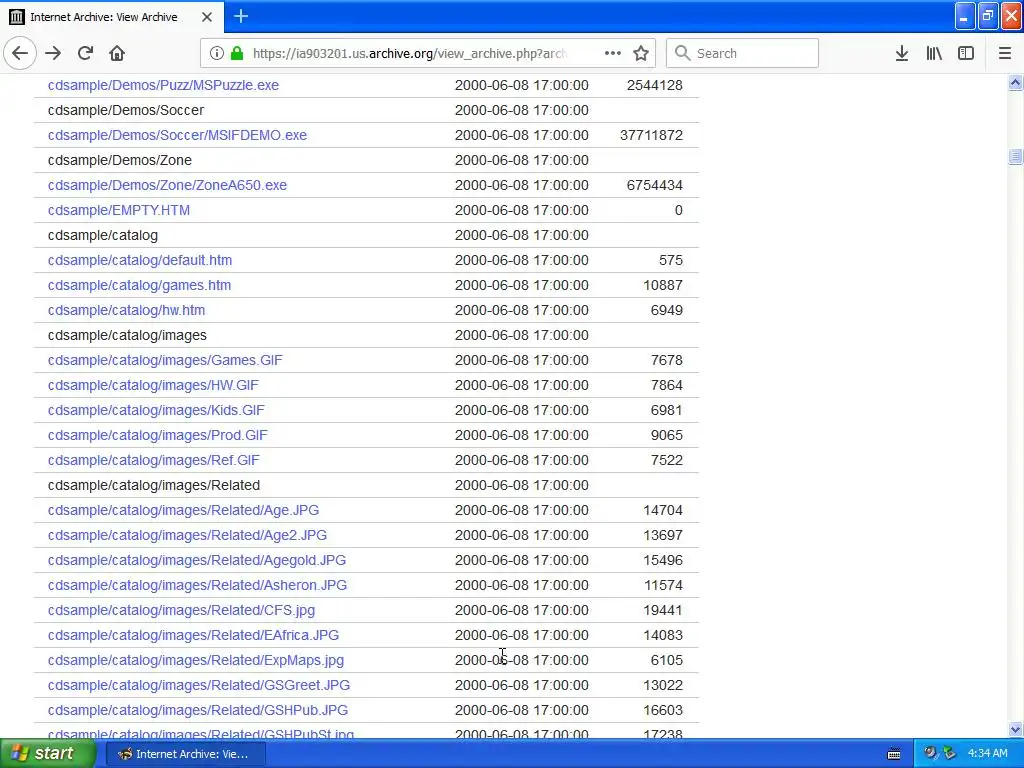The image size is (1024, 768).
Task: Open cdsample/Demos/Soccer/MSIFDEMO.exe link
Action: (177, 135)
